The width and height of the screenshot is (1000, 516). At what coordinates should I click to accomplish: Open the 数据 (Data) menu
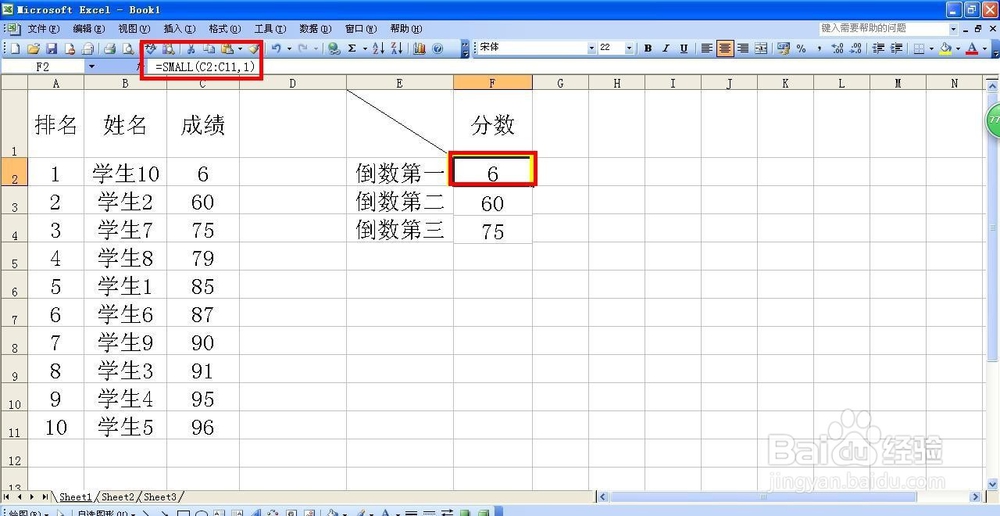pyautogui.click(x=316, y=29)
